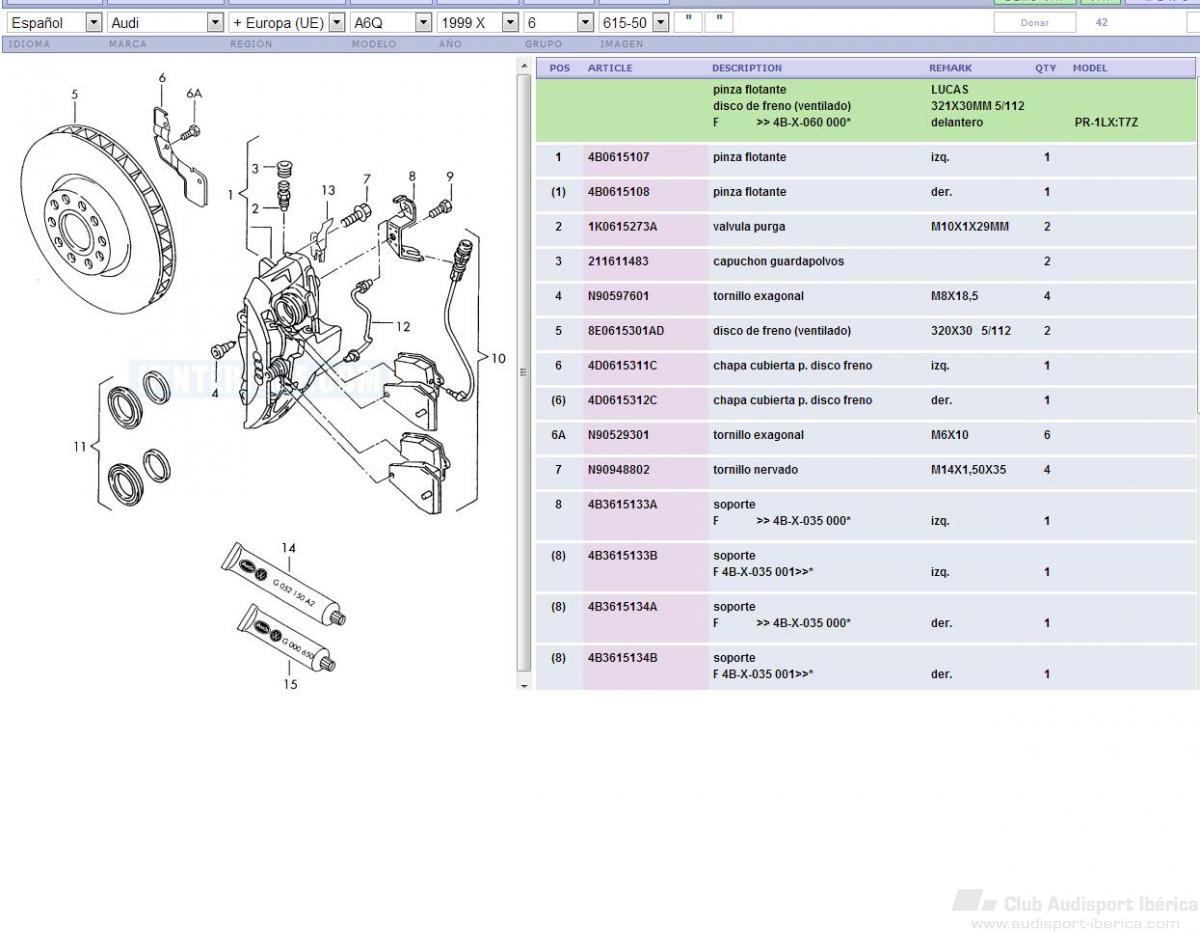Screen dimensions: 1200x932
Task: Expand the + Europa (UE) region dropdown
Action: (x=287, y=22)
